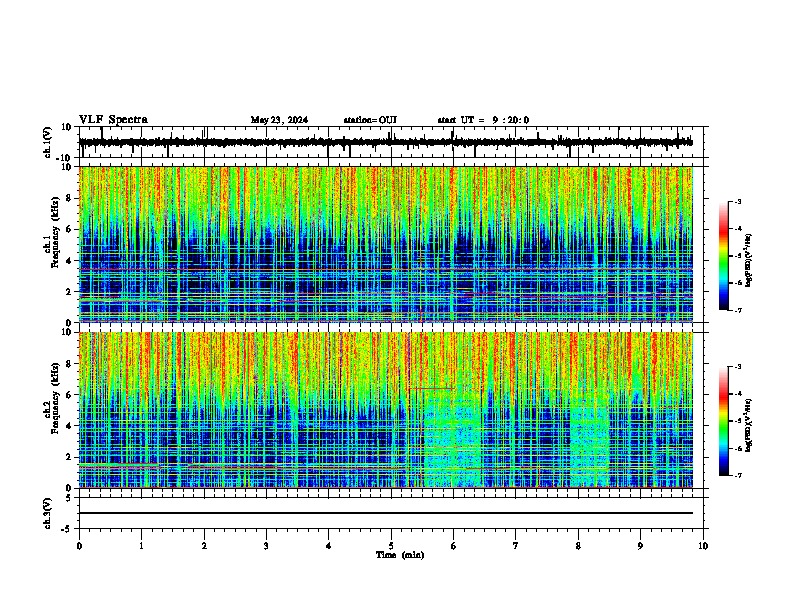Click the "start UT = 9 : 20: 0" text
The height and width of the screenshot is (612, 792).
tap(483, 120)
